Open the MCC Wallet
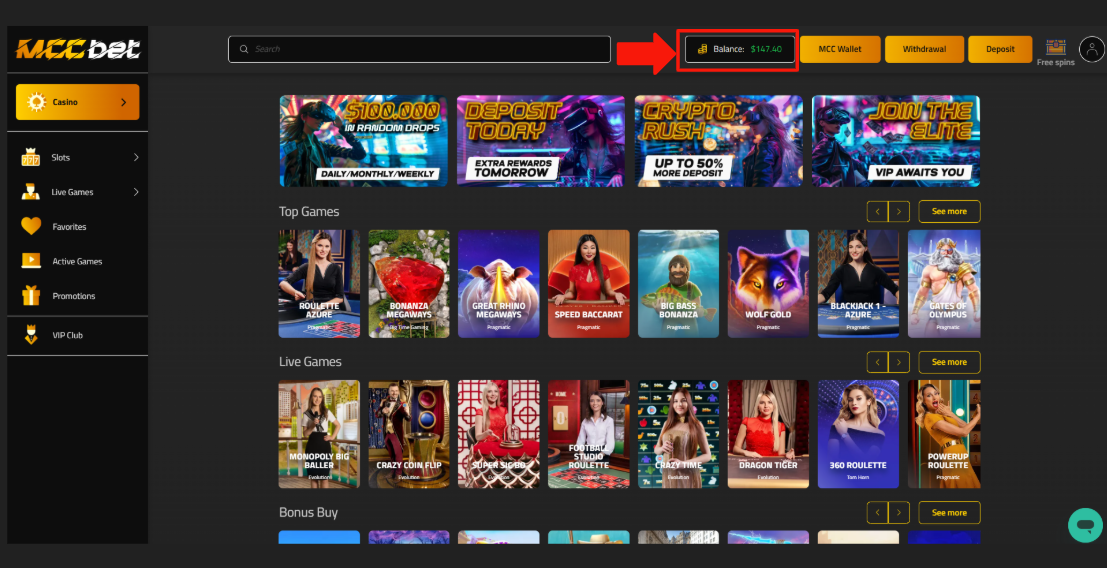 click(839, 49)
